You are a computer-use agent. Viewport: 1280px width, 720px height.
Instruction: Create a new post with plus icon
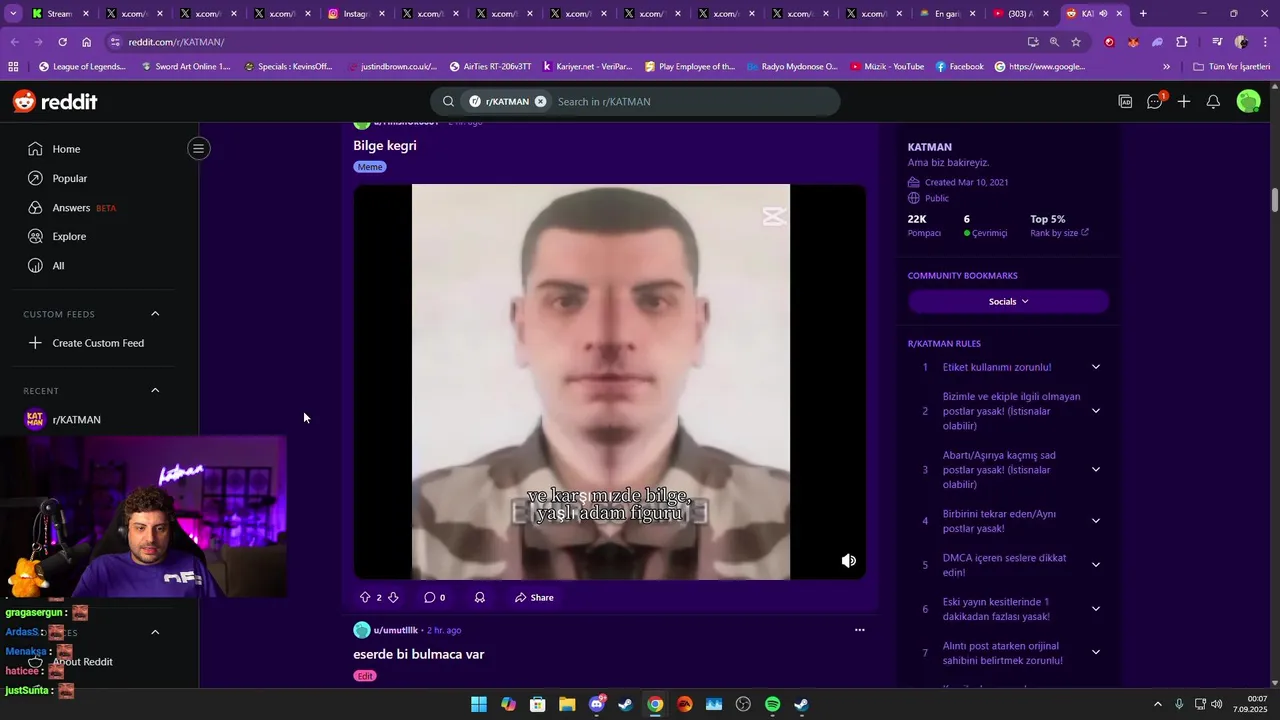coord(1184,101)
